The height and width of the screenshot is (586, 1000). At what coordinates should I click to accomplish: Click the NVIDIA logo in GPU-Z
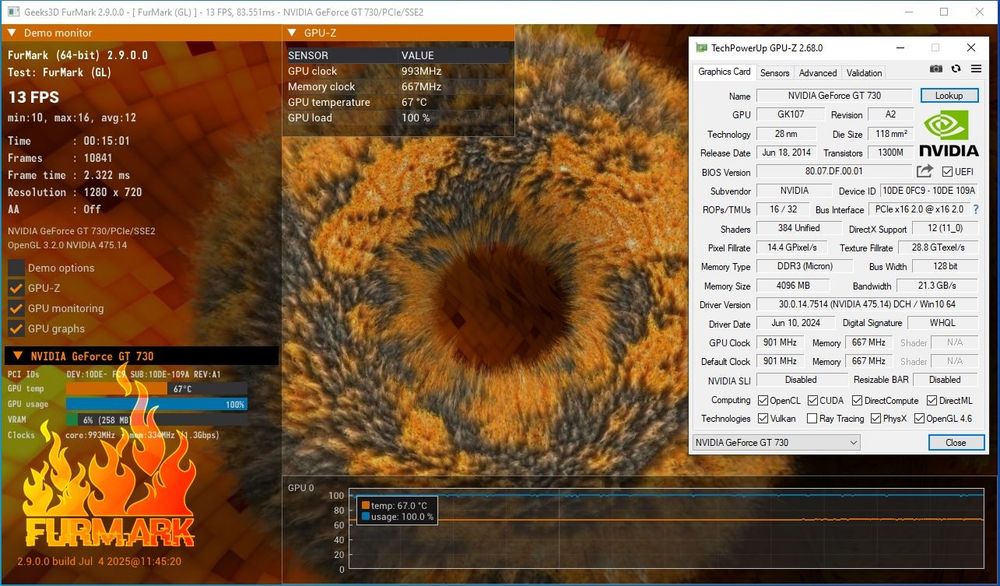coord(948,133)
